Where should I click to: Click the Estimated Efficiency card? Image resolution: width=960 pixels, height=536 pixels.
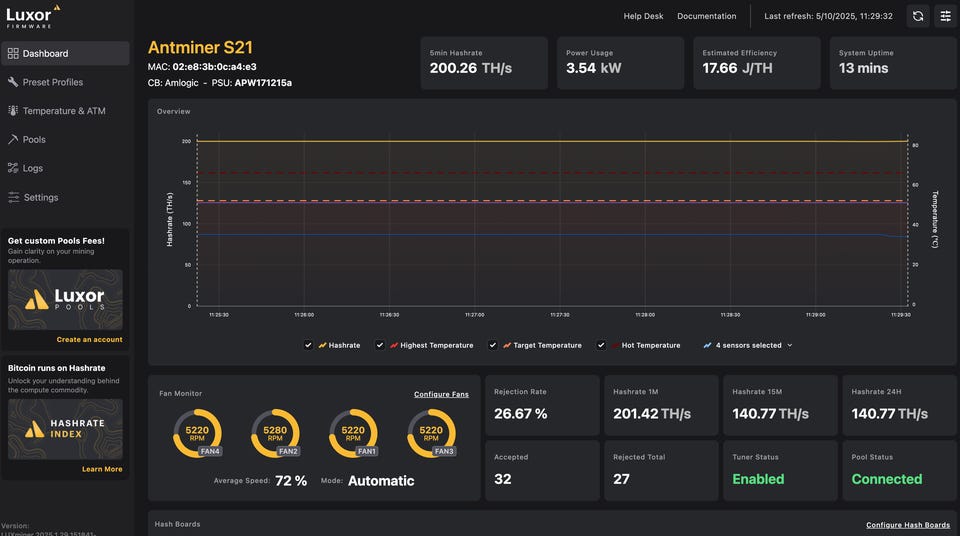pos(757,63)
